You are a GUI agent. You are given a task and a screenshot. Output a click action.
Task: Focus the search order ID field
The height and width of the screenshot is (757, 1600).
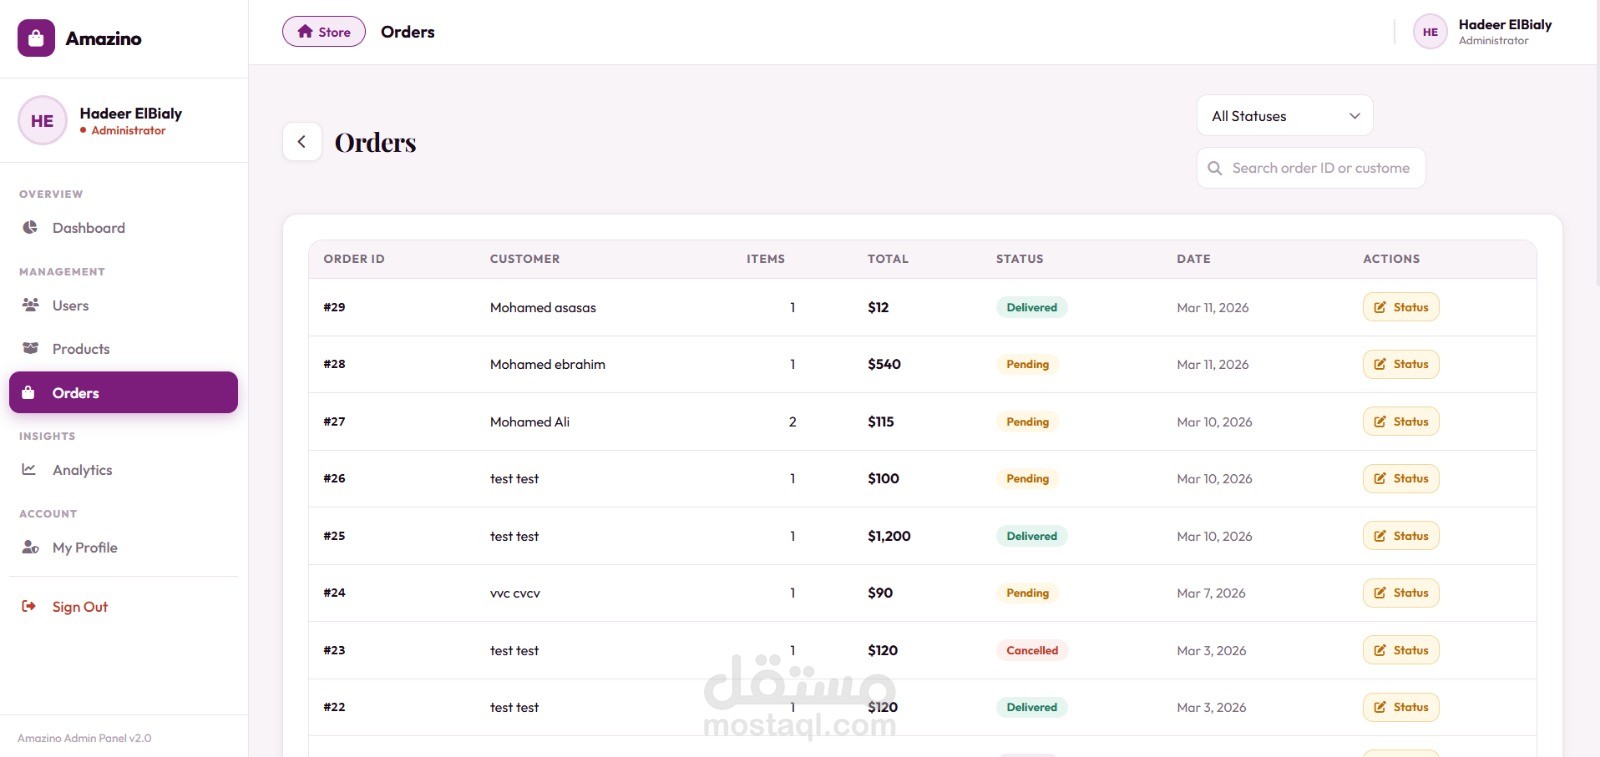(x=1320, y=168)
